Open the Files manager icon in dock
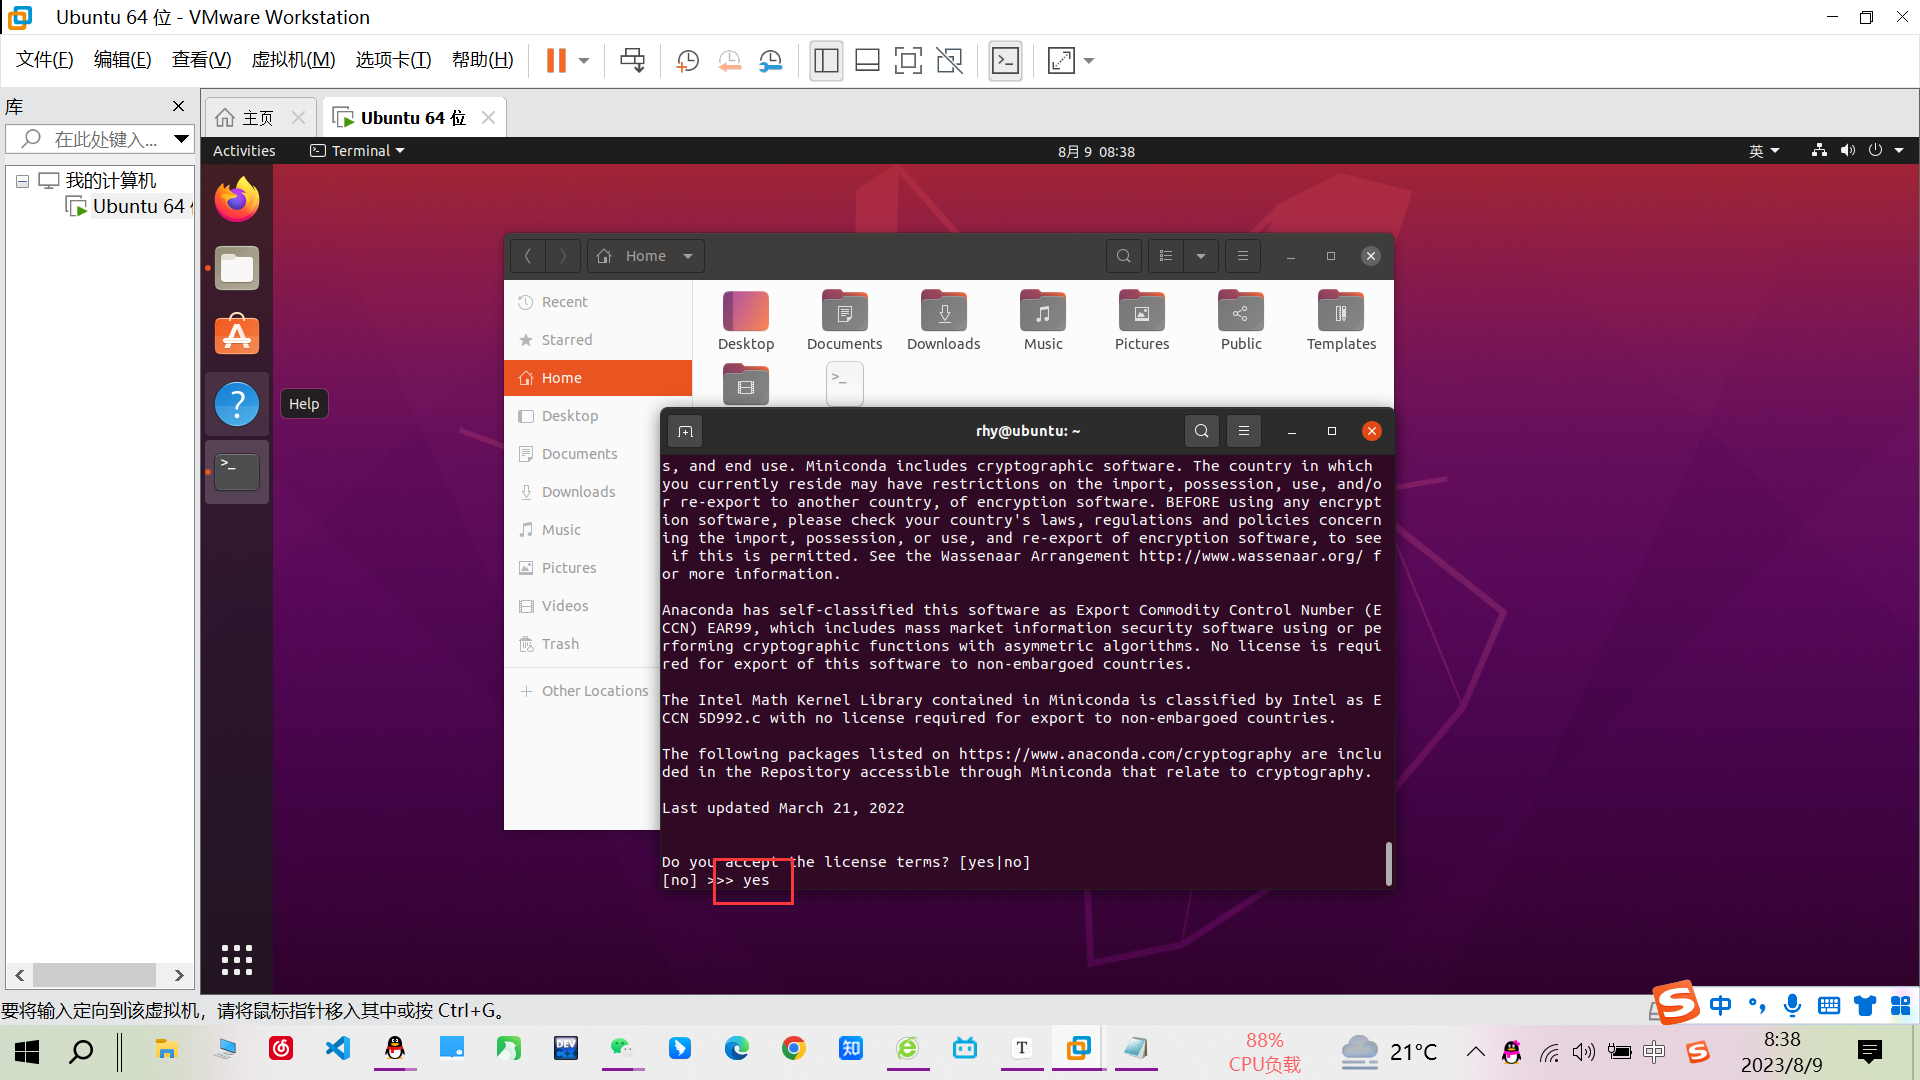This screenshot has width=1920, height=1080. click(x=237, y=268)
